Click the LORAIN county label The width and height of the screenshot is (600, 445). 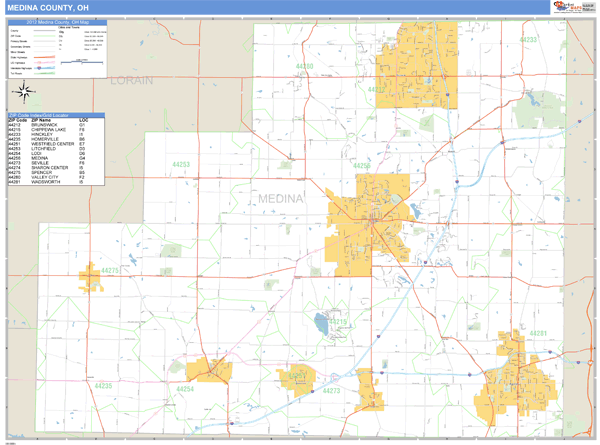click(x=133, y=78)
